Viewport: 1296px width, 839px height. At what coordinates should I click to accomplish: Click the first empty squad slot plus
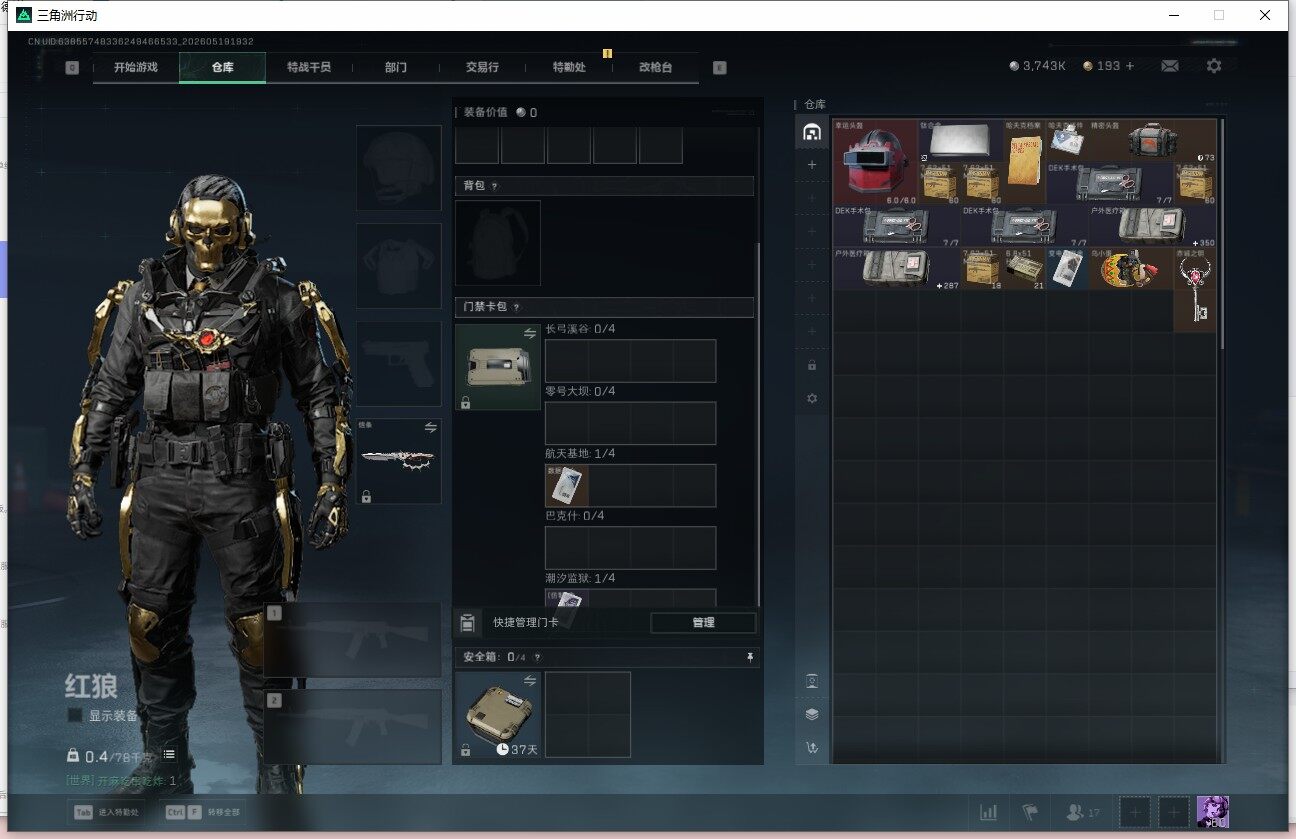click(x=1135, y=812)
